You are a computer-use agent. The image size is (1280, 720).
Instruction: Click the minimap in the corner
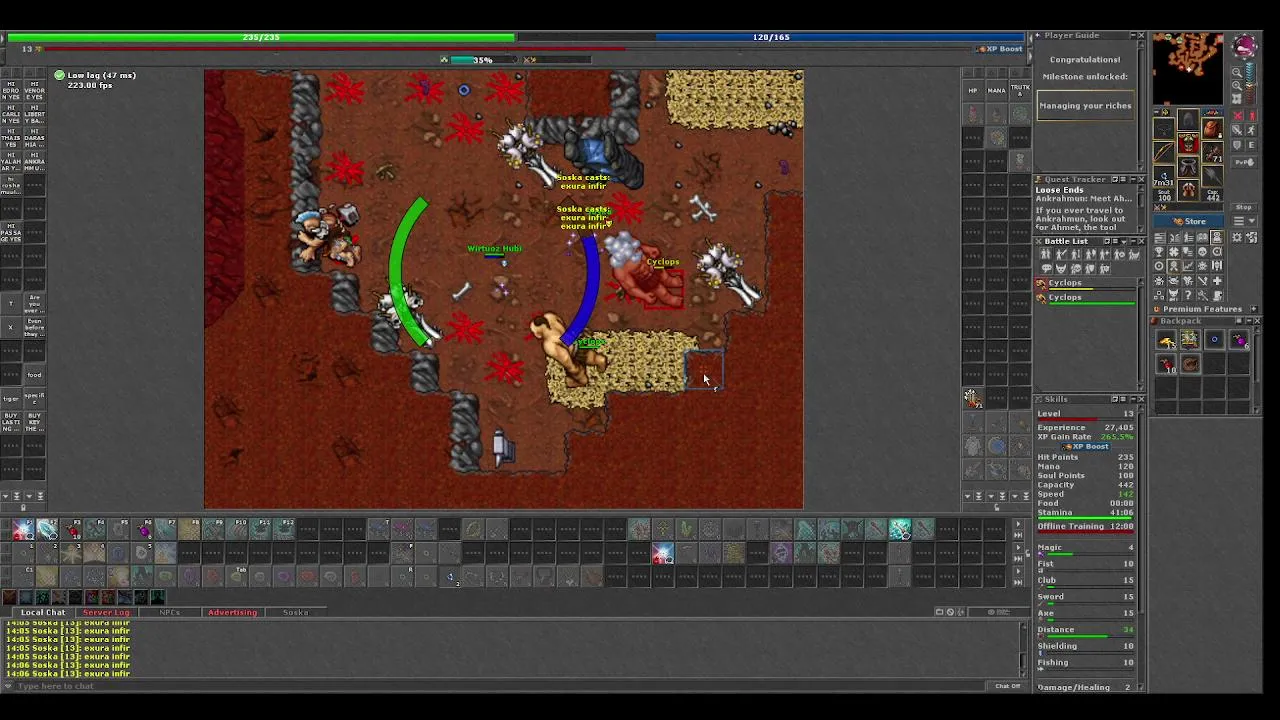[x=1188, y=68]
